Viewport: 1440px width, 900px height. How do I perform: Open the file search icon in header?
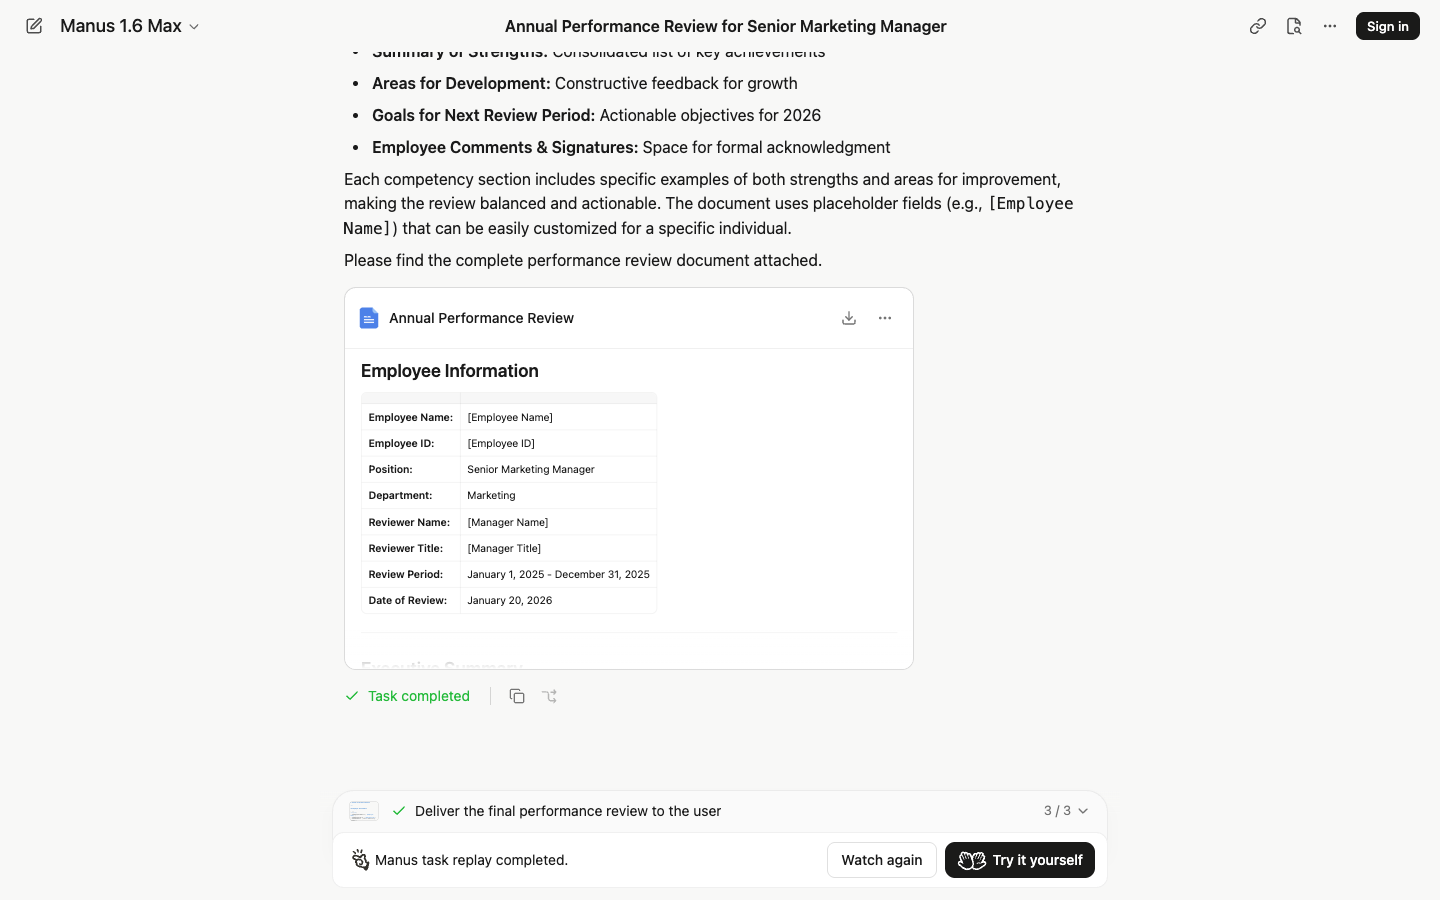1294,26
